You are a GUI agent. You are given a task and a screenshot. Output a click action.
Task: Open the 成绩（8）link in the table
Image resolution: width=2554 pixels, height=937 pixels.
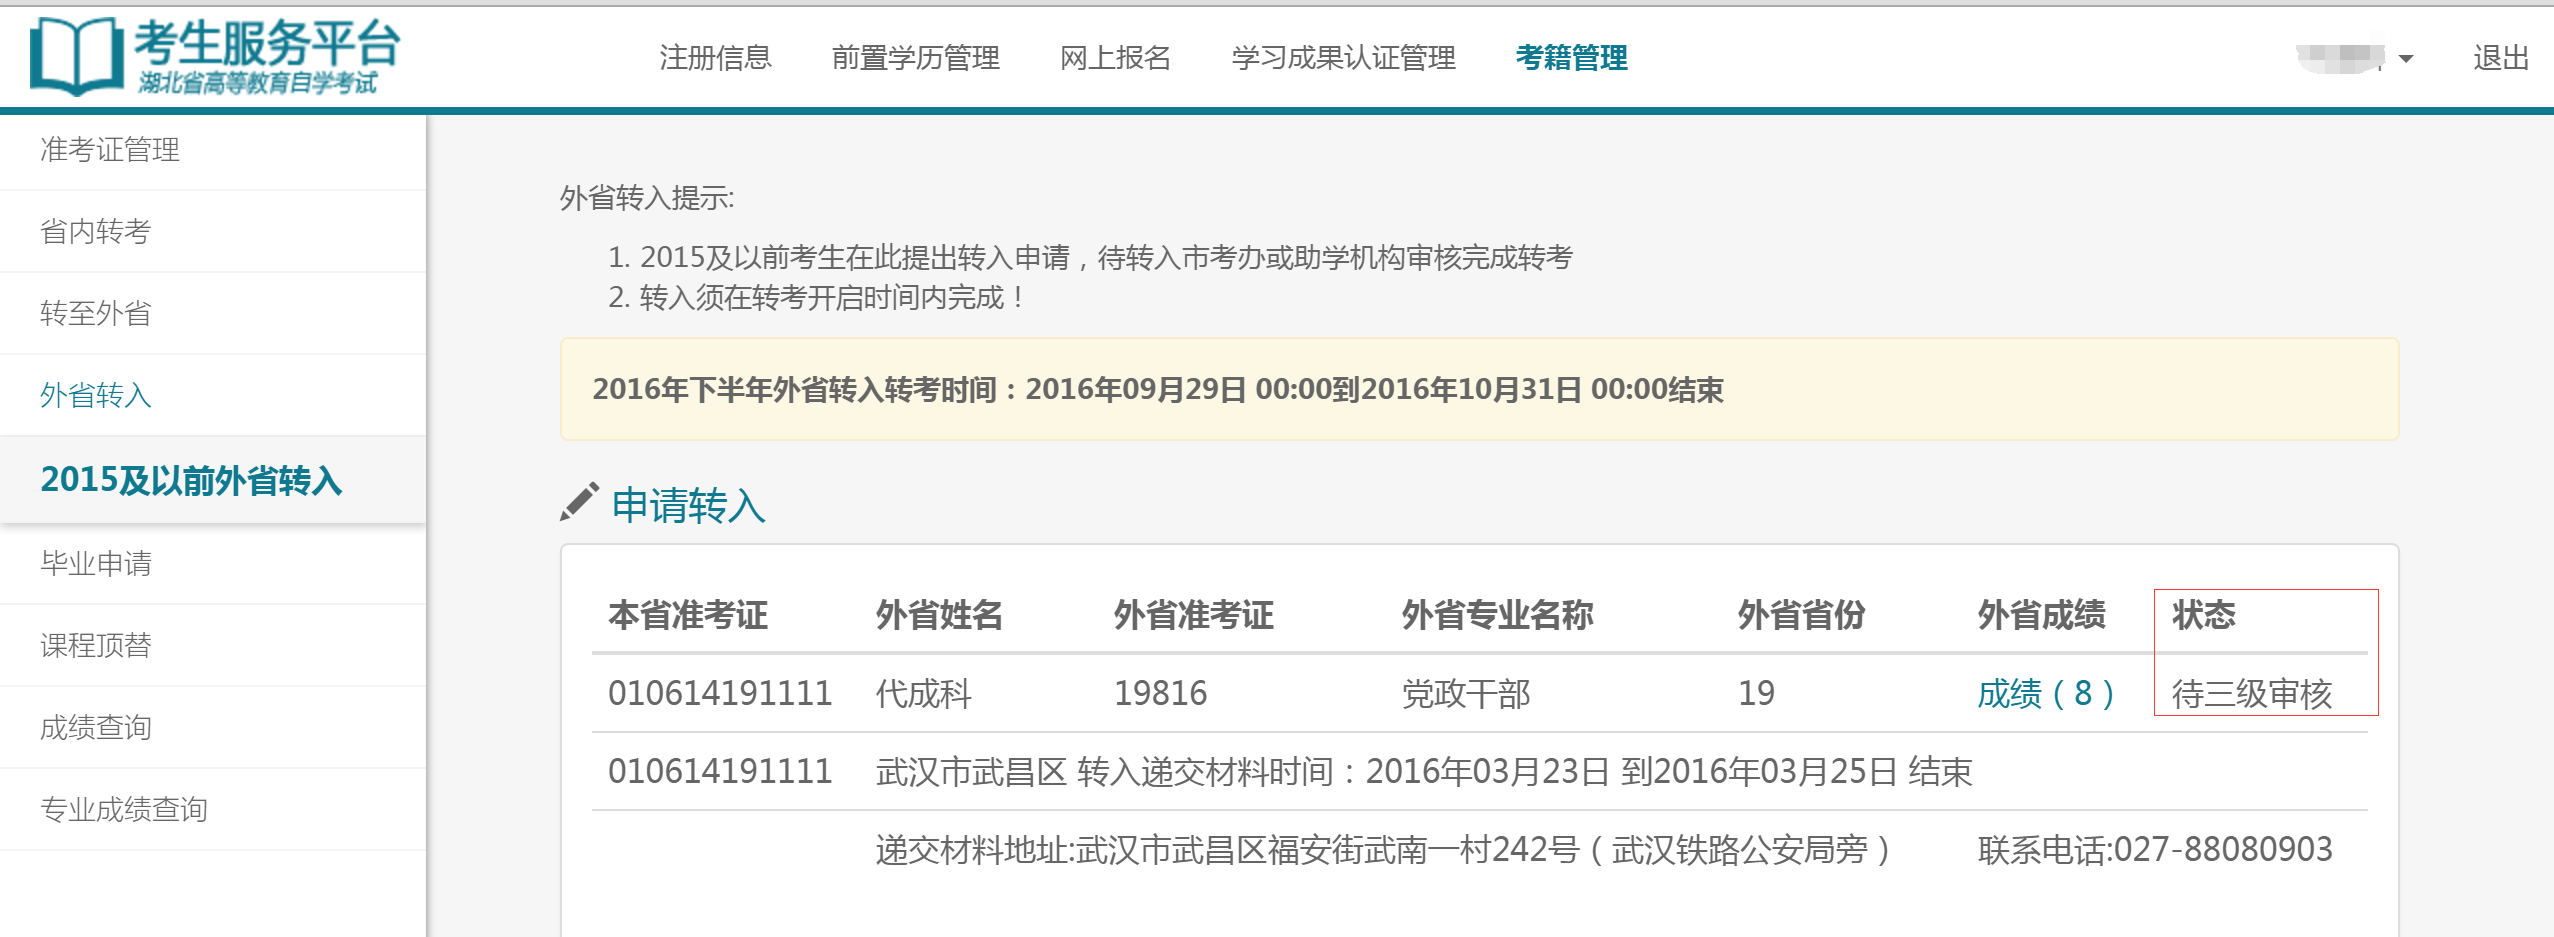2045,693
